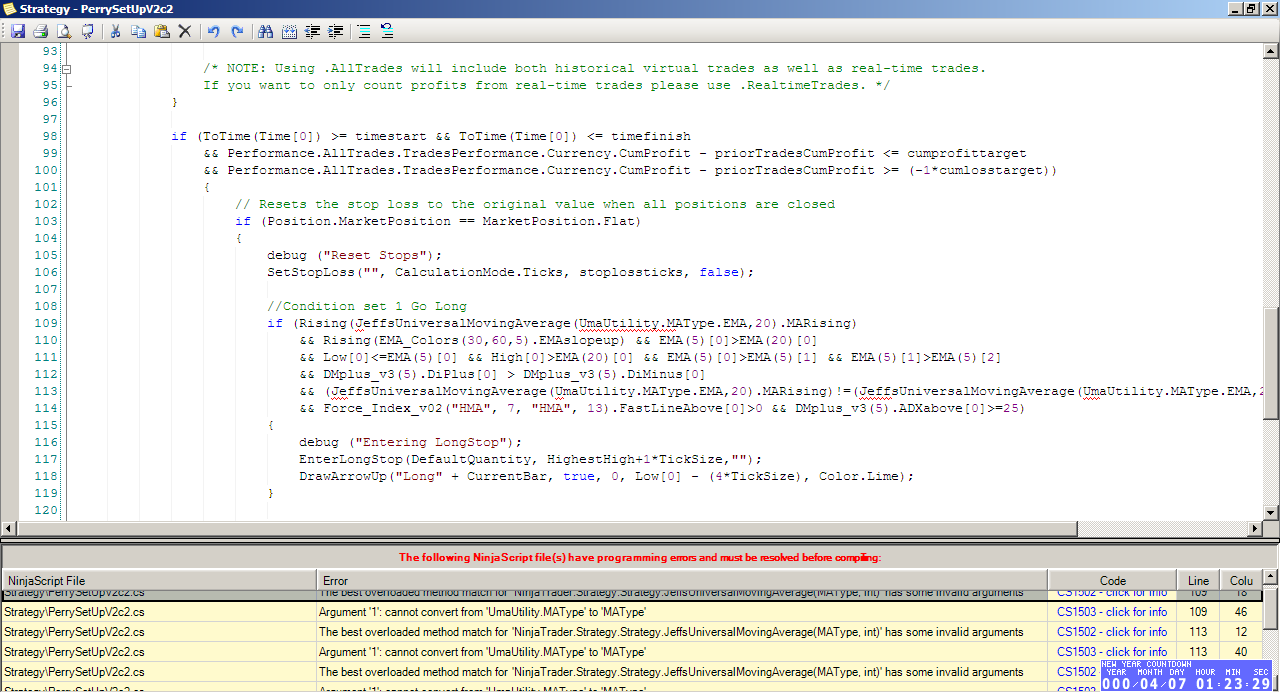
Task: Open CS1503 info link for line 109
Action: tap(1112, 612)
